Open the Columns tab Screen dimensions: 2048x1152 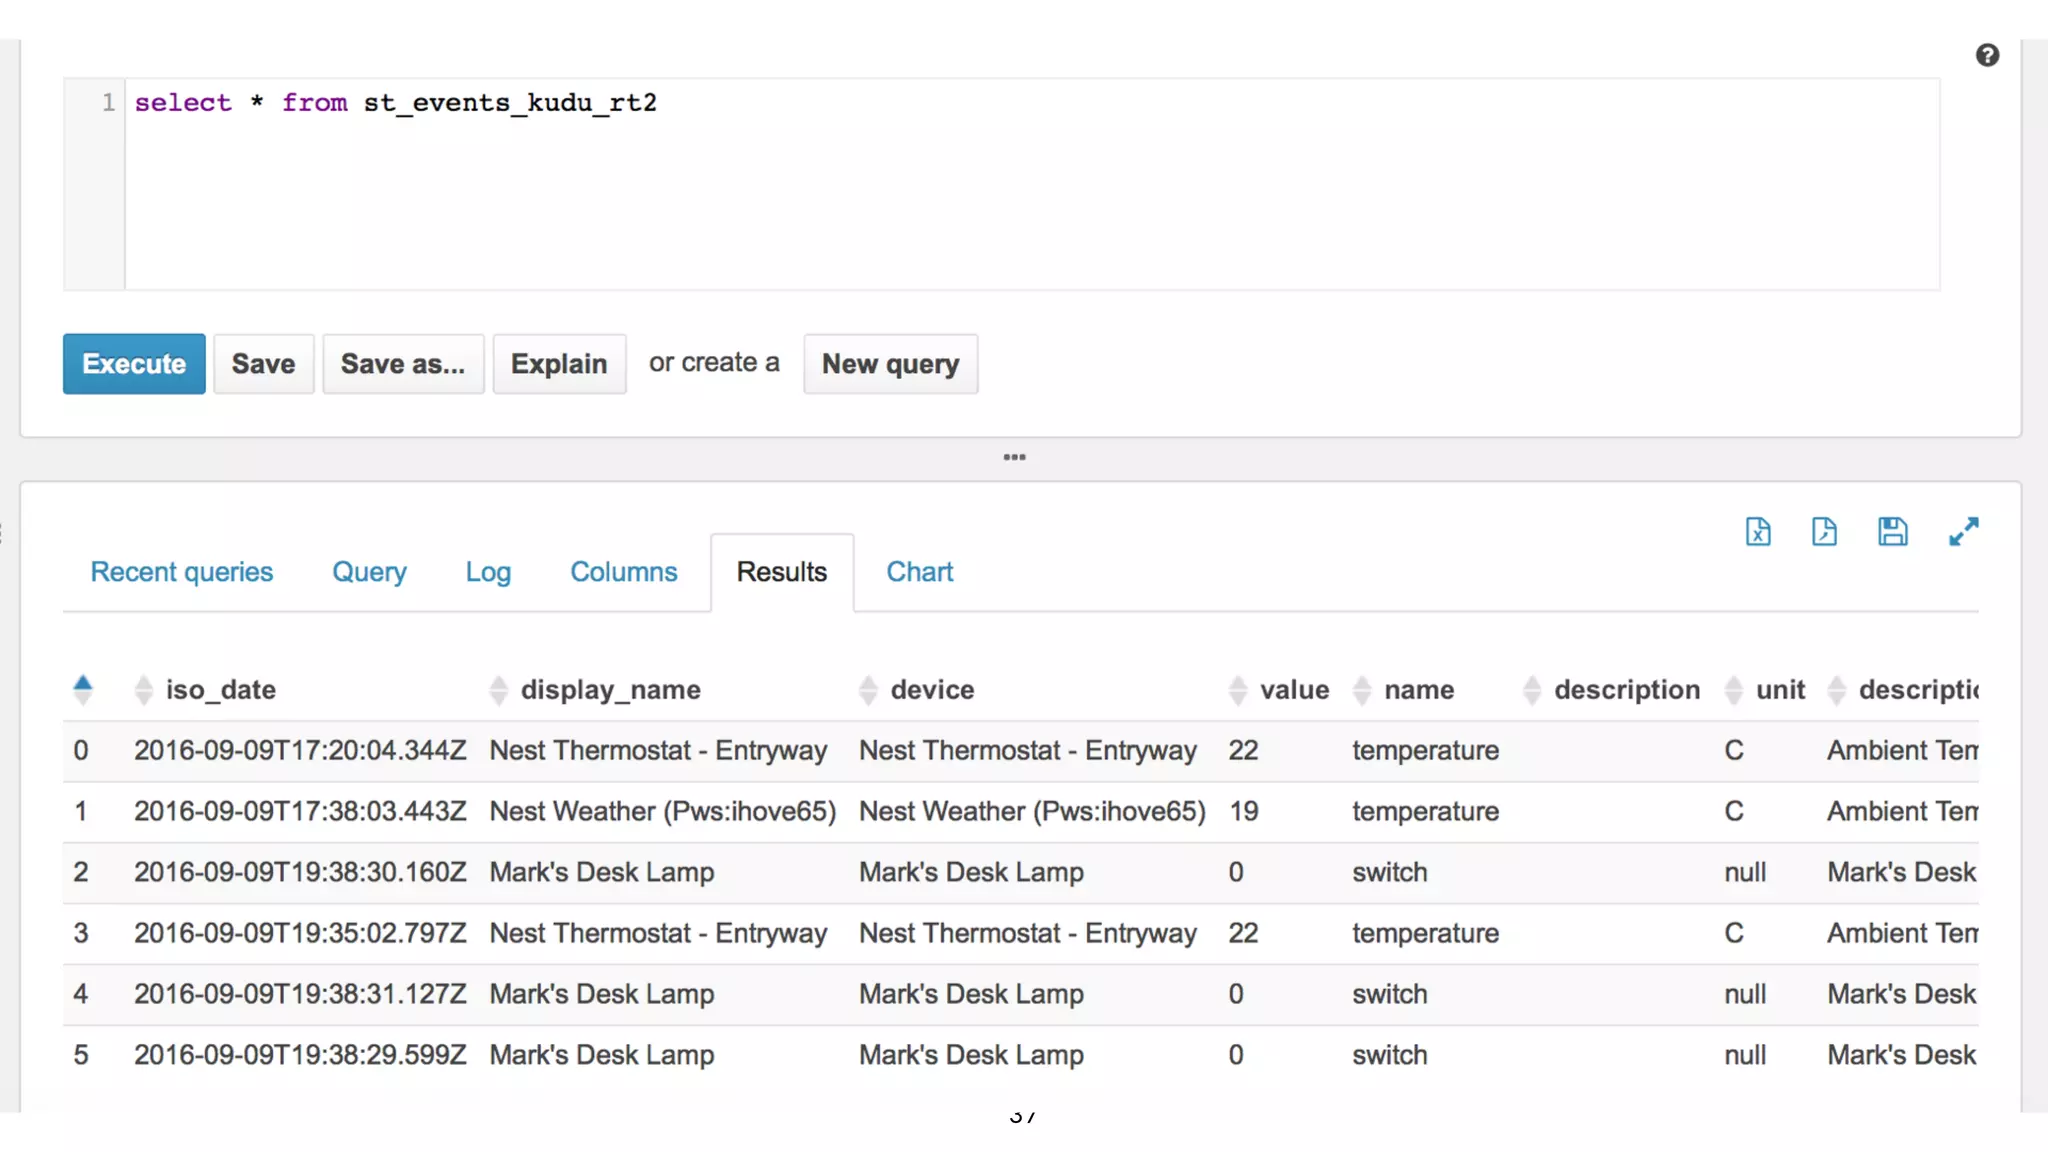(623, 572)
